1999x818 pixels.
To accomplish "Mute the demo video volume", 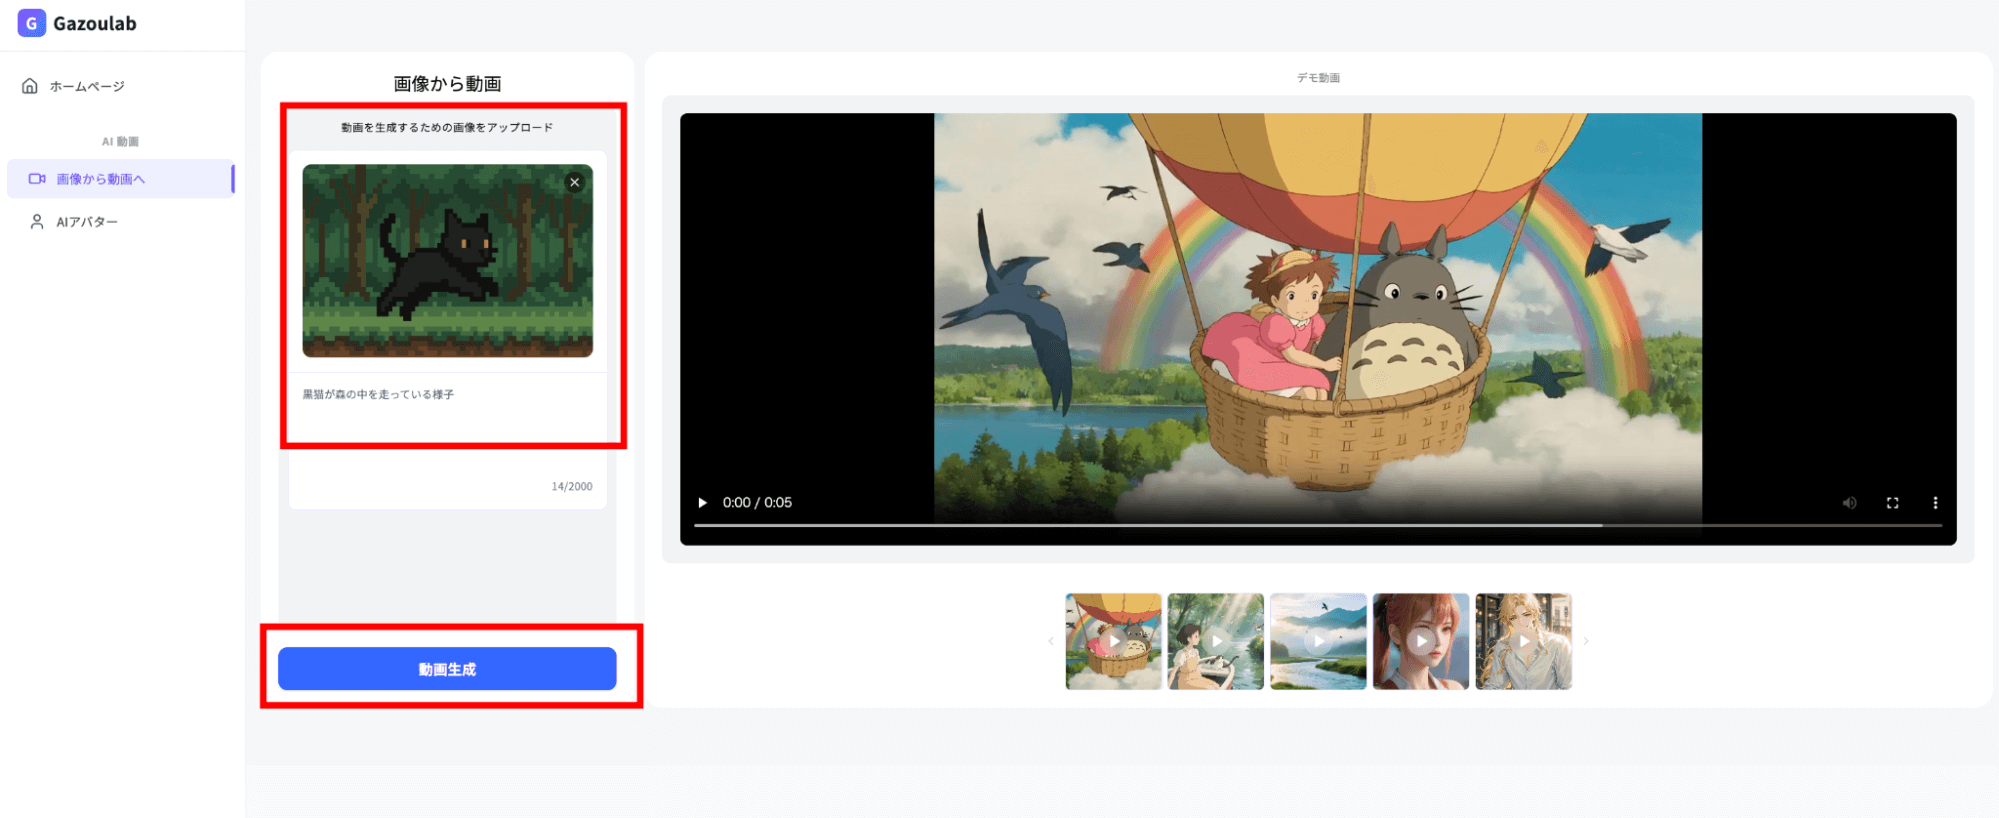I will [1849, 503].
